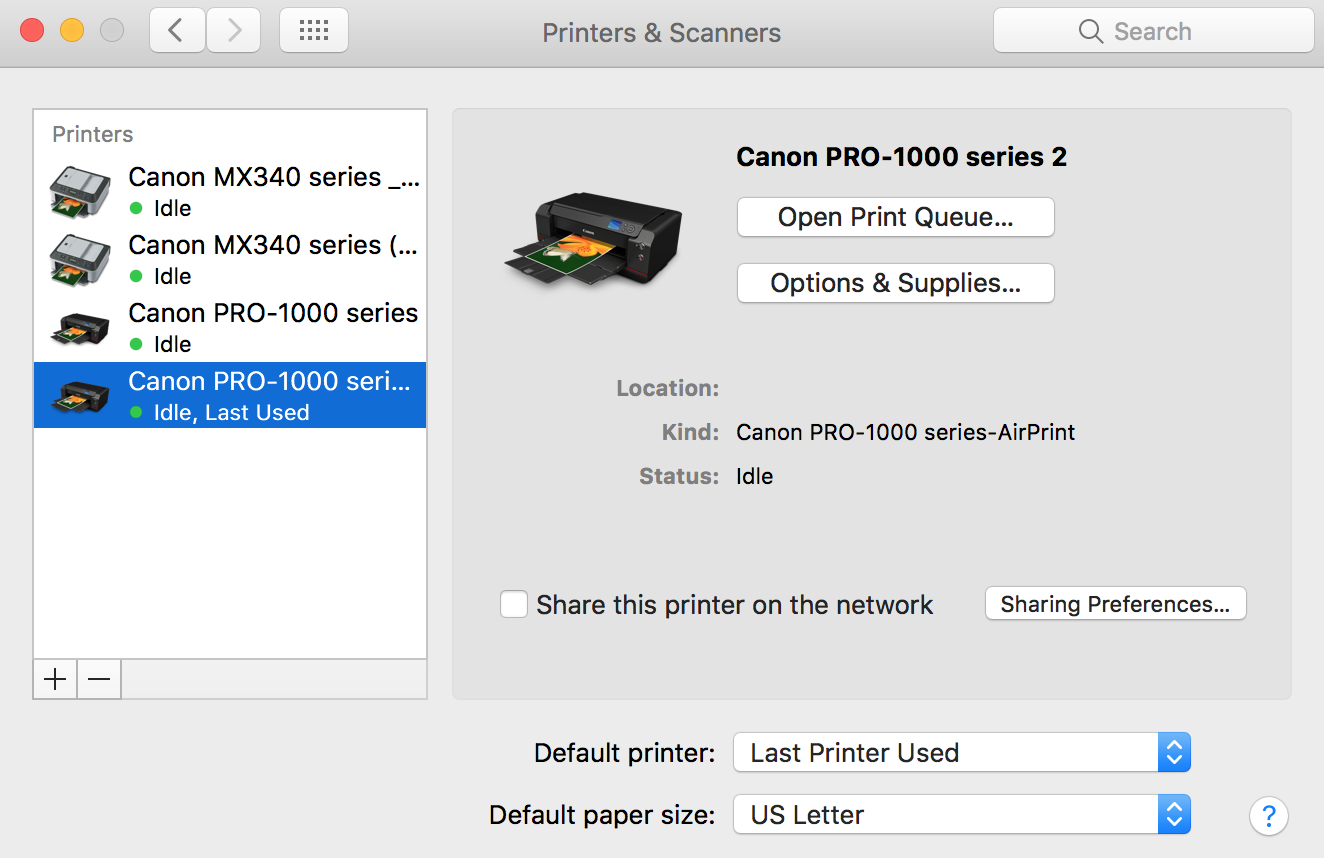The height and width of the screenshot is (858, 1324).
Task: Click the back arrow in the toolbar
Action: (x=177, y=31)
